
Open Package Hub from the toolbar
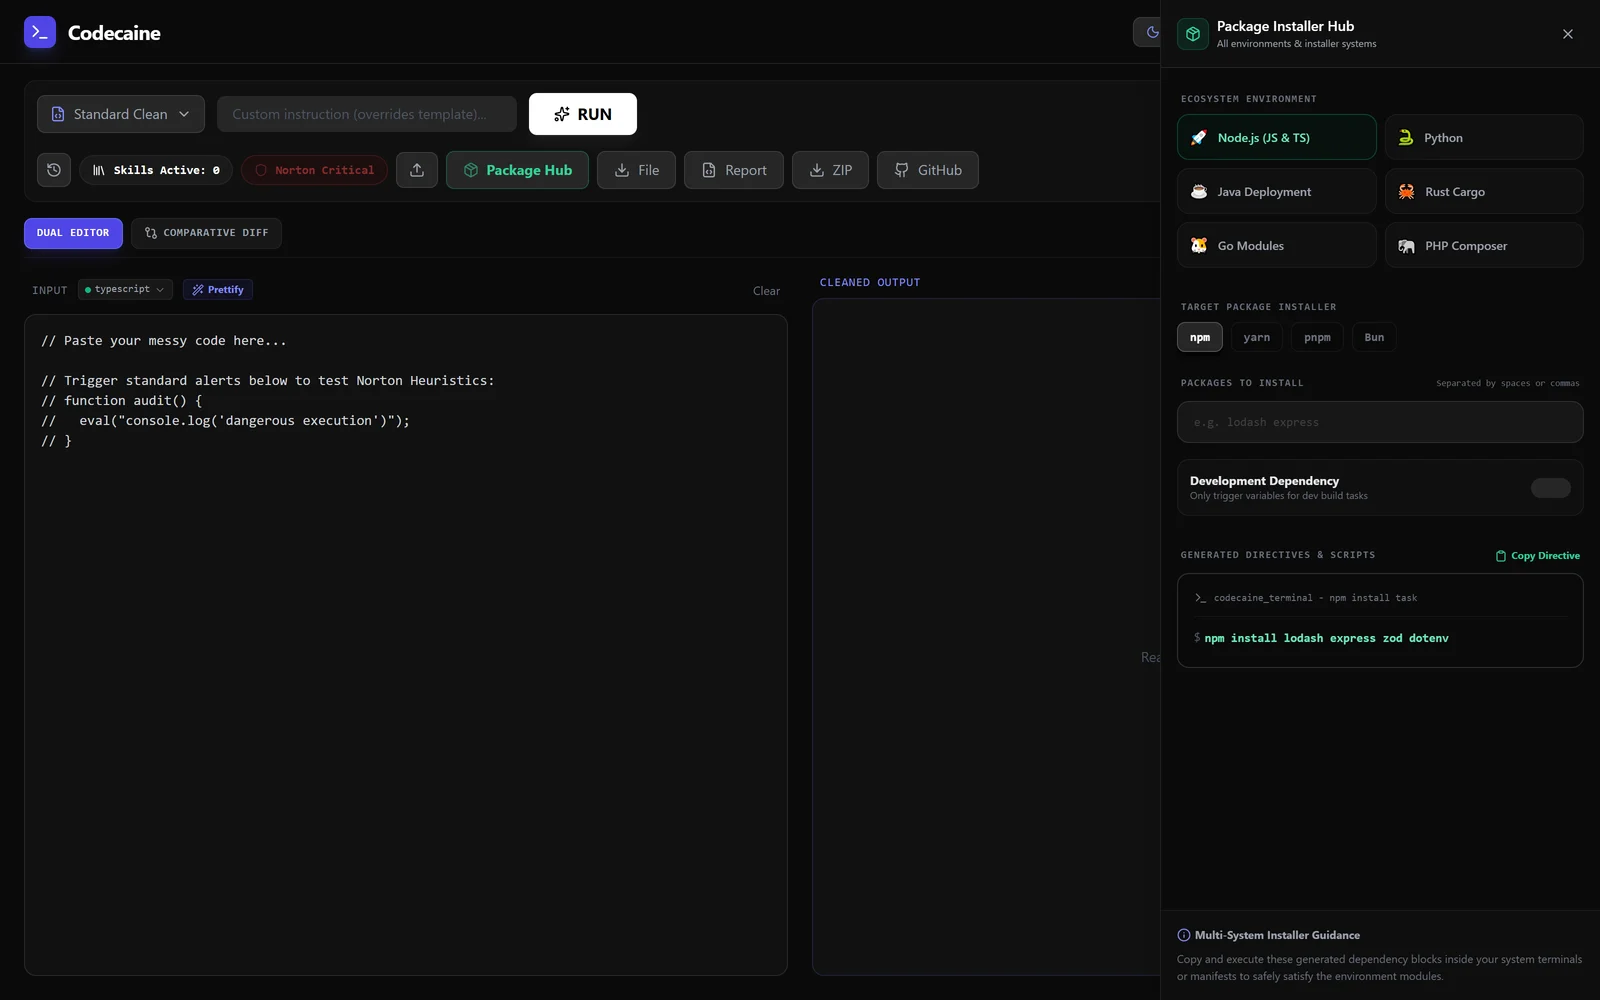coord(517,170)
